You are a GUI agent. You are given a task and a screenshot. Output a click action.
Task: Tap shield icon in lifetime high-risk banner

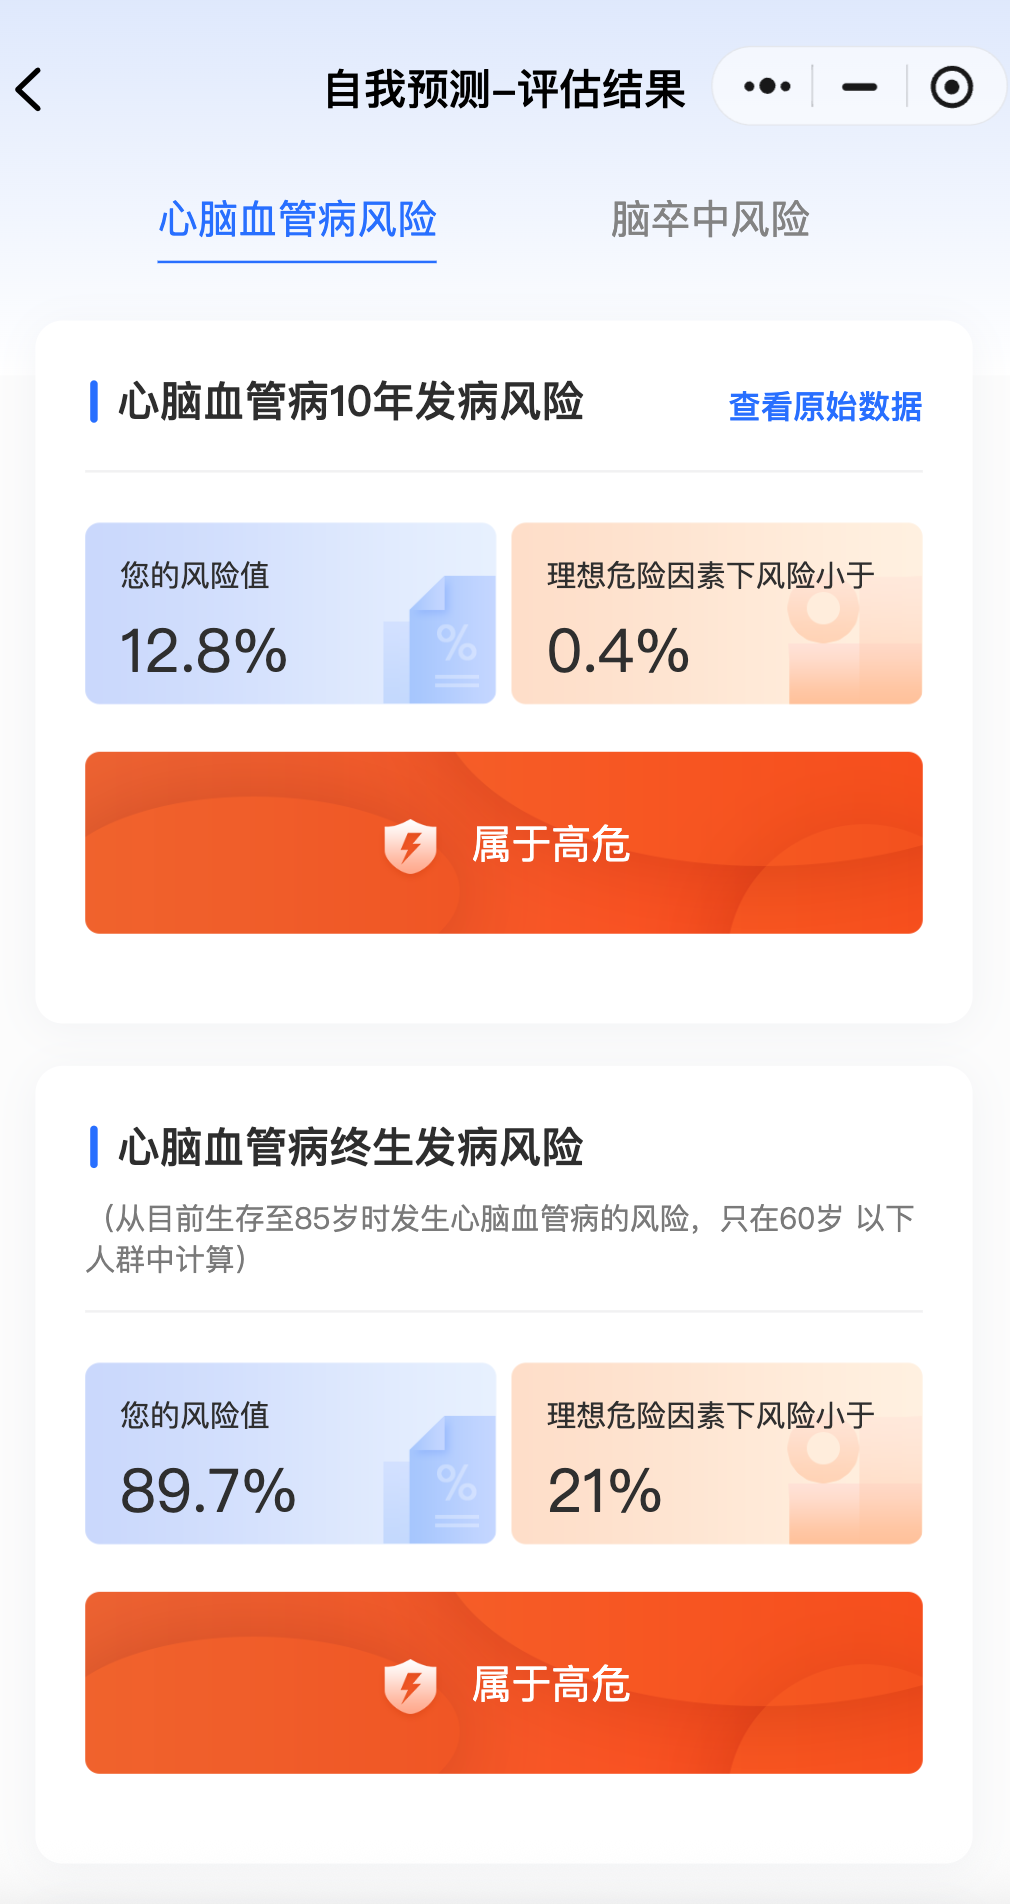(x=410, y=1686)
